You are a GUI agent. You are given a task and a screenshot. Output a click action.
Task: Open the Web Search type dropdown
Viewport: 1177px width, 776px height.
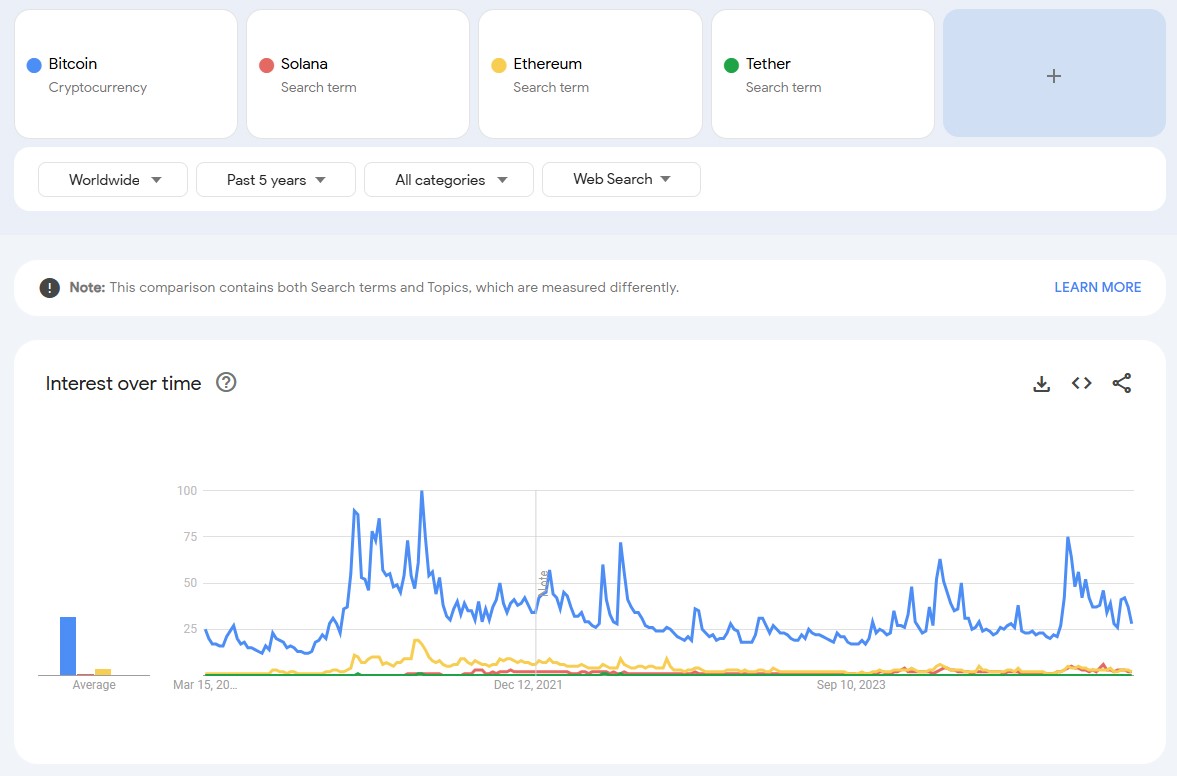pyautogui.click(x=621, y=179)
